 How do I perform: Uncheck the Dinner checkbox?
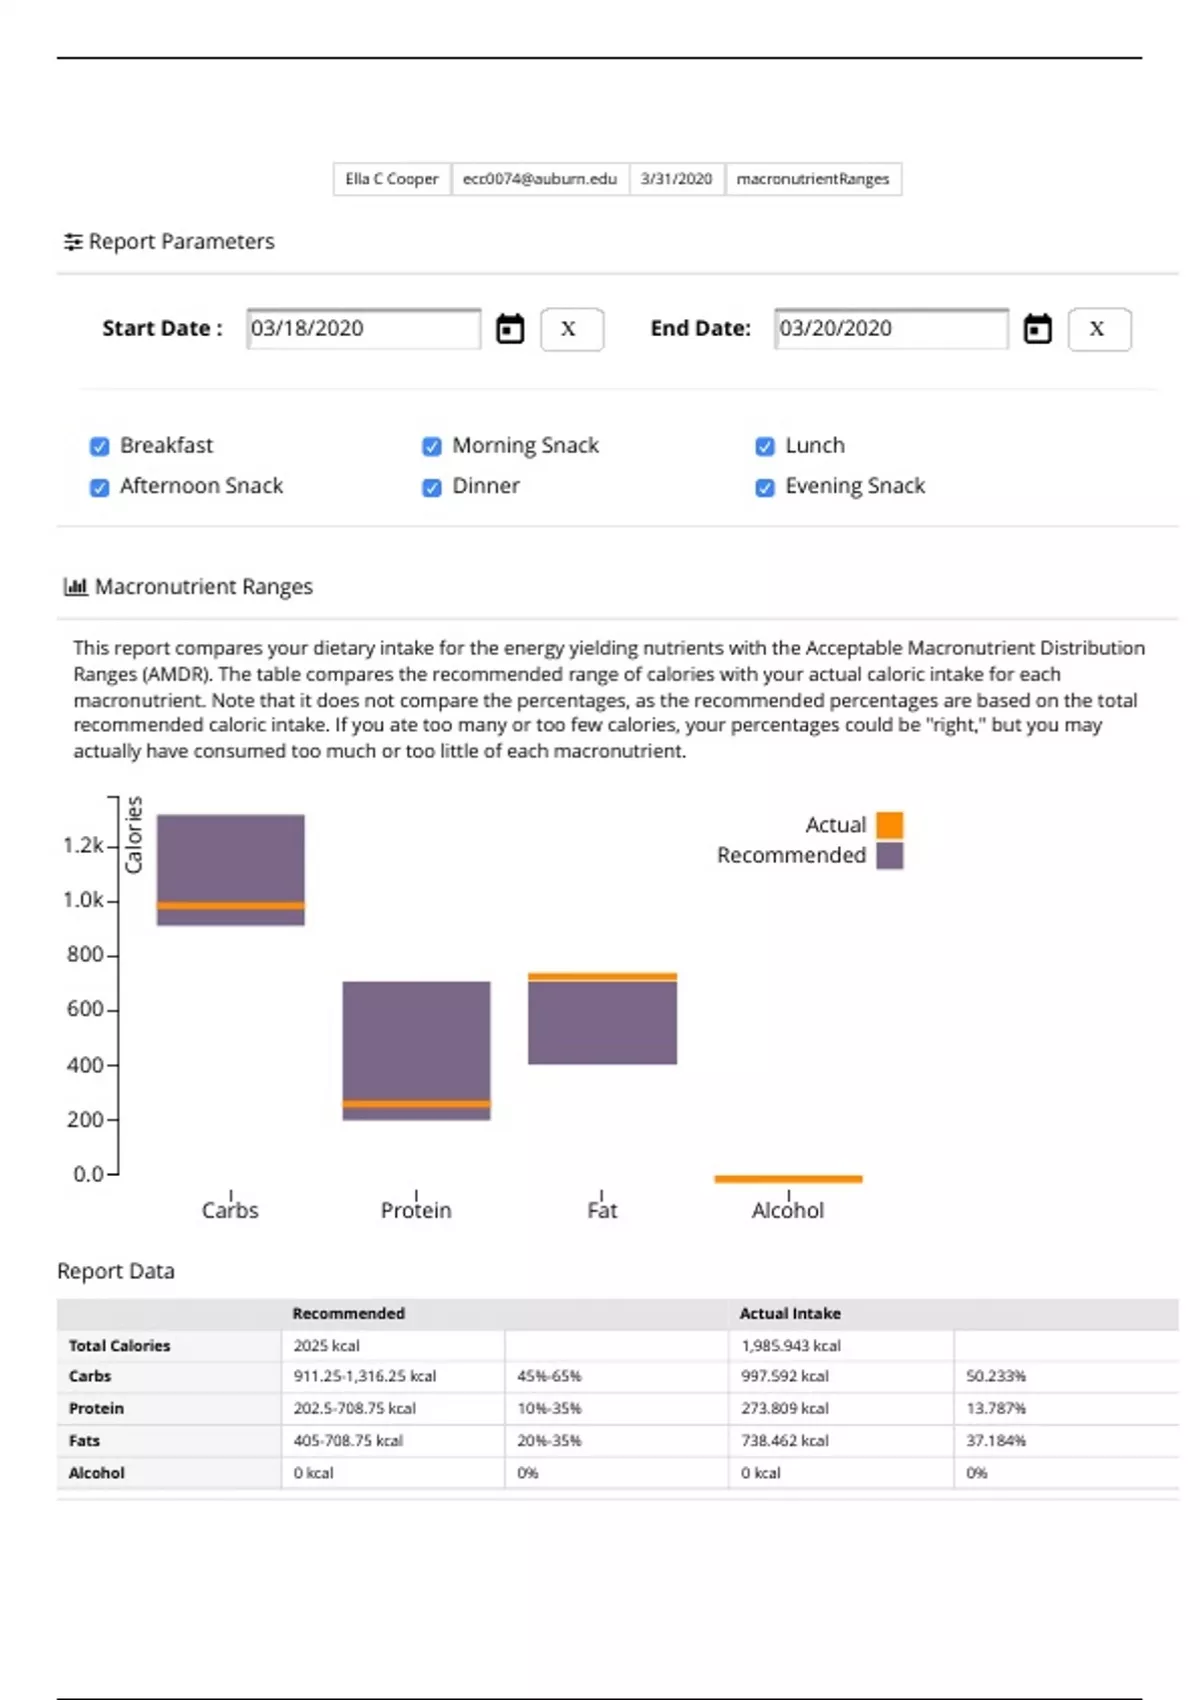tap(431, 487)
